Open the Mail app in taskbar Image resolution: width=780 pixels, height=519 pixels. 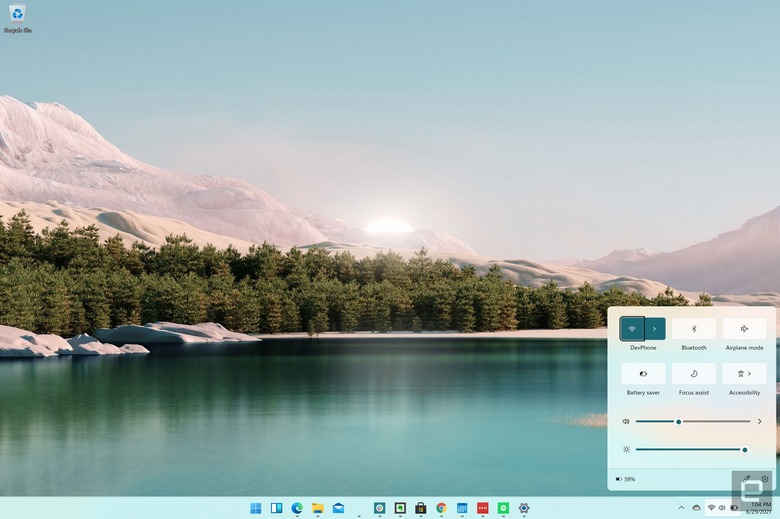(338, 508)
